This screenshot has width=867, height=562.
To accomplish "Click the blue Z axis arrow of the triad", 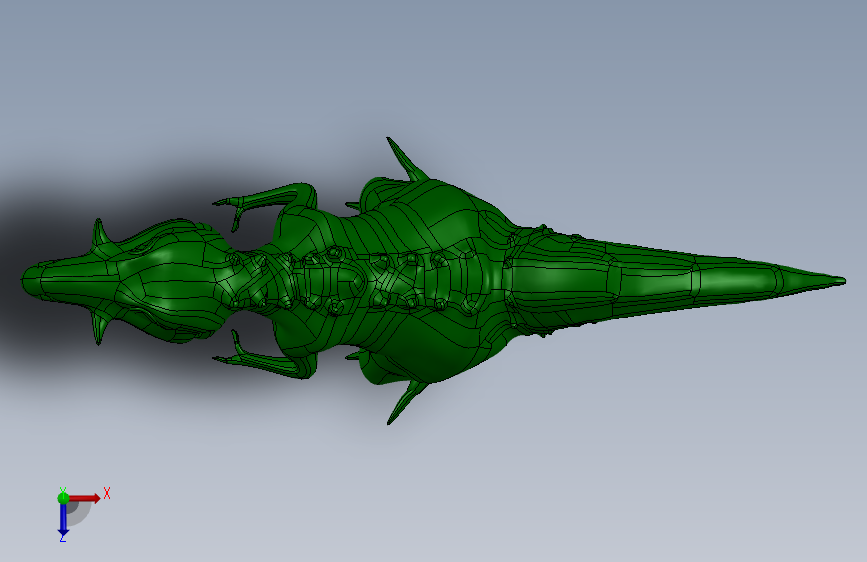I will tap(63, 521).
